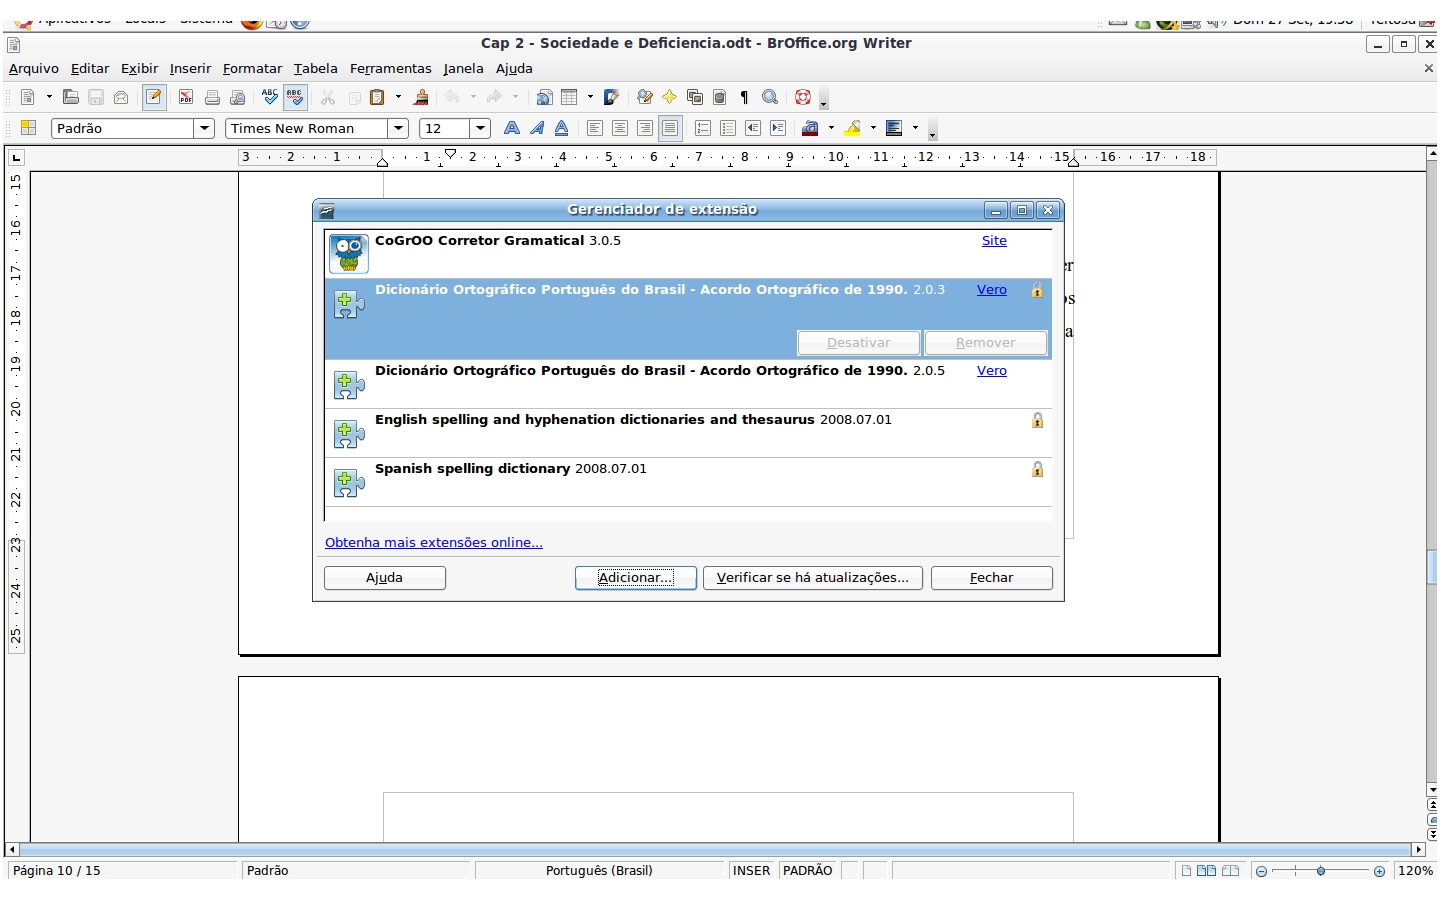Run Spelling and Grammar check icon
Image resolution: width=1440 pixels, height=900 pixels.
tap(270, 97)
